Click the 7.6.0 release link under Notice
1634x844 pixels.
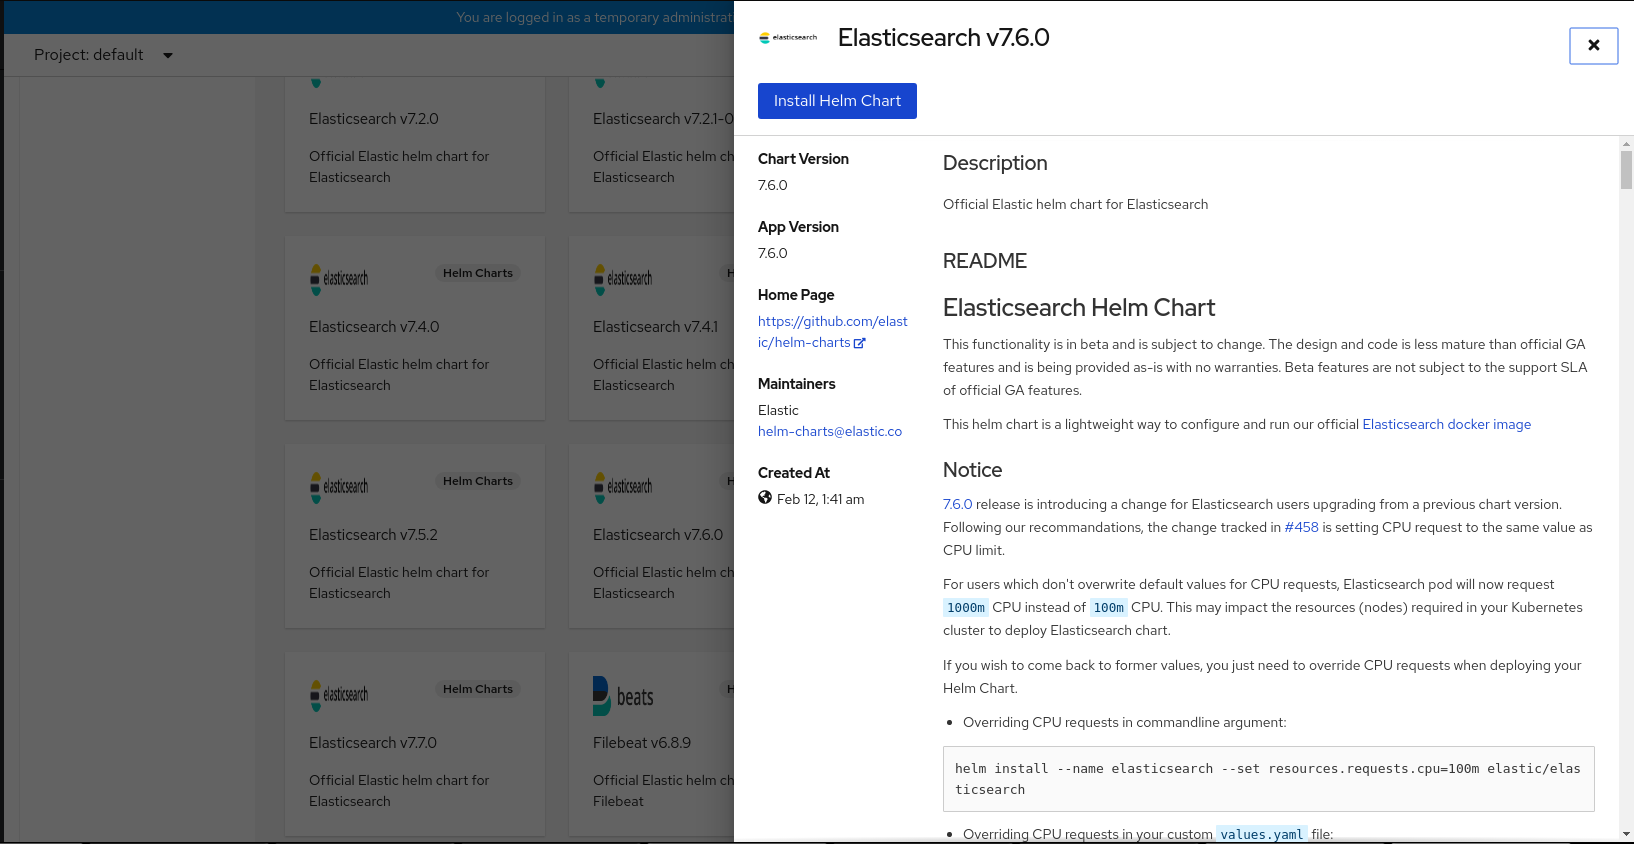[957, 505]
